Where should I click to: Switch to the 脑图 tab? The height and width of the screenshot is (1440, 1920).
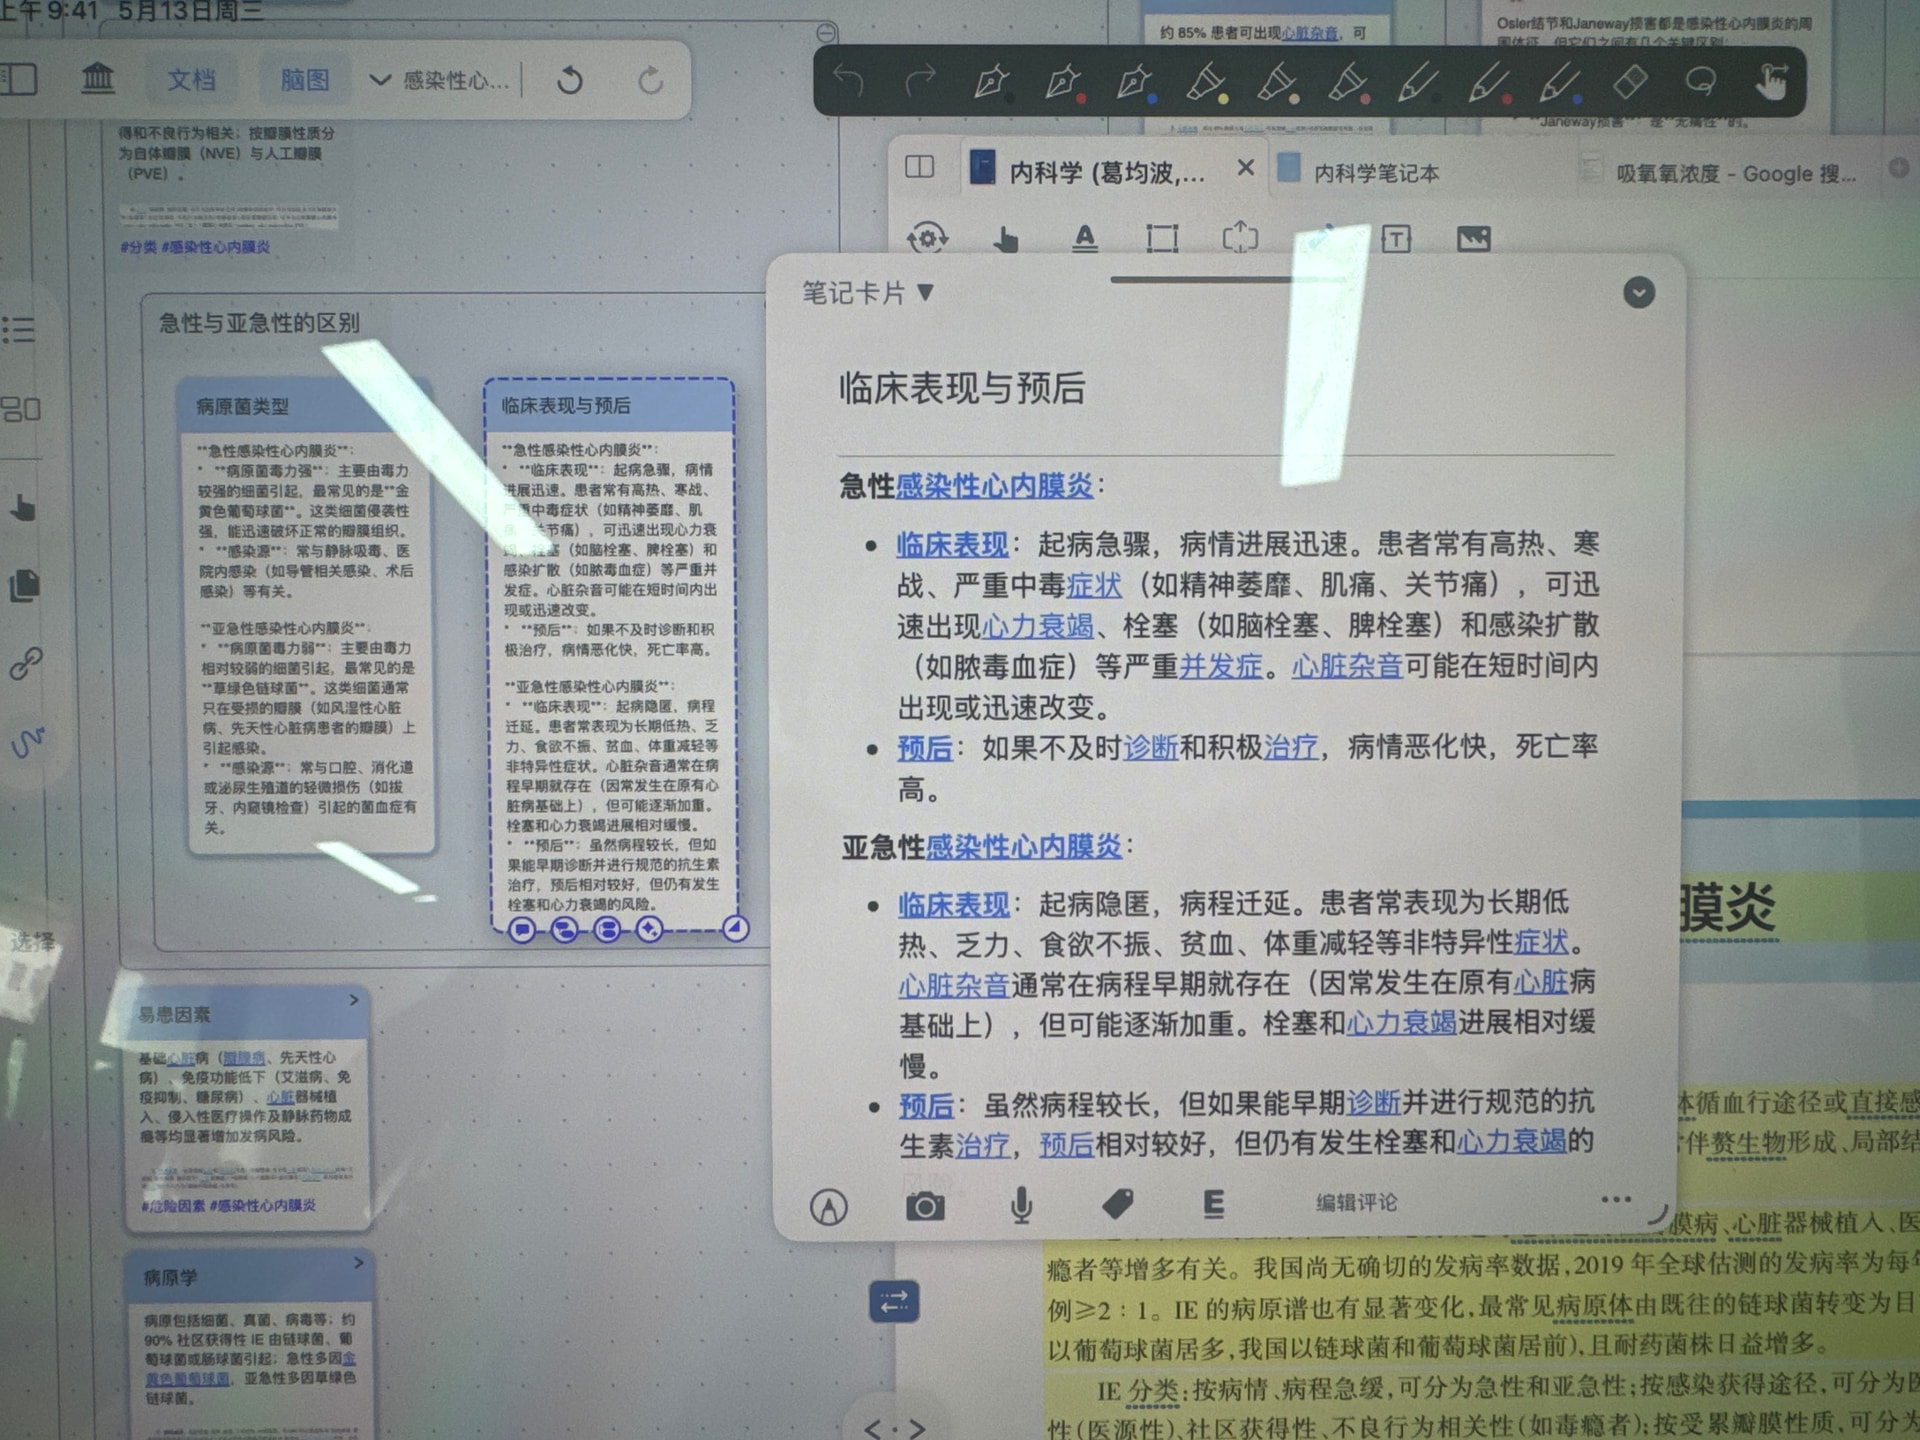tap(304, 81)
